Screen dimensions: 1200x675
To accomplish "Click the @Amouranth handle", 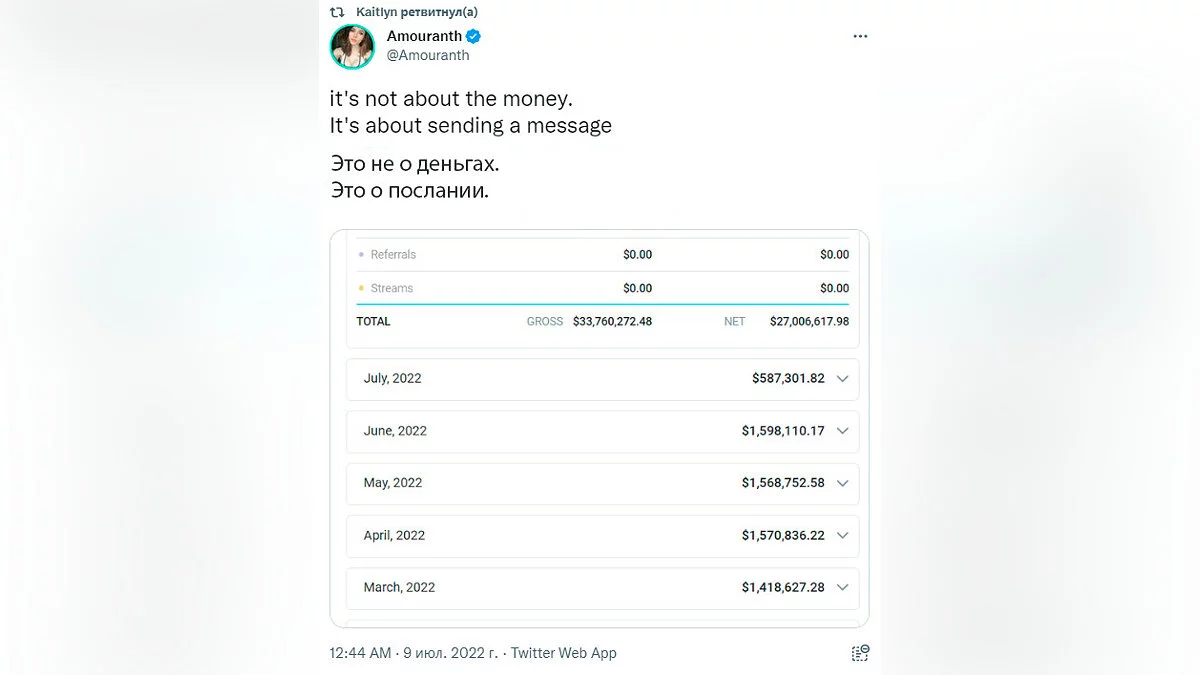I will tap(428, 56).
